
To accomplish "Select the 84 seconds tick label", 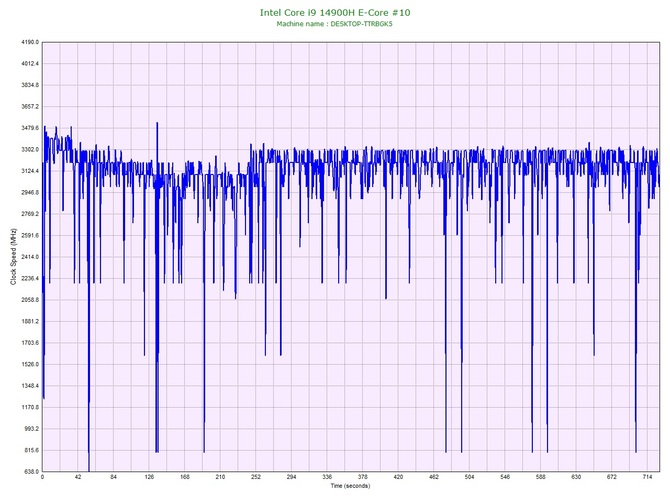I will tap(113, 477).
